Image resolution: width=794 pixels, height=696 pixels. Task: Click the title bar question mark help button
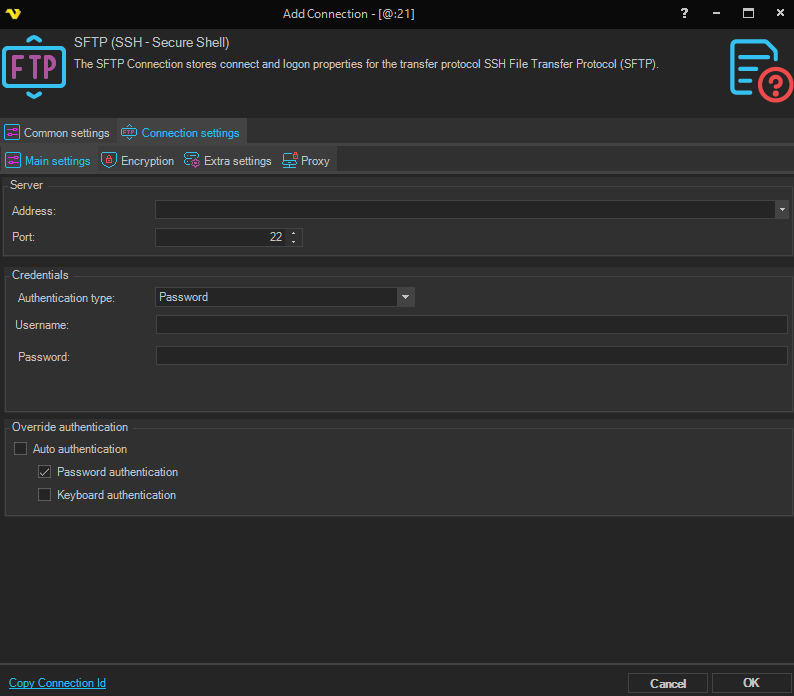[684, 14]
